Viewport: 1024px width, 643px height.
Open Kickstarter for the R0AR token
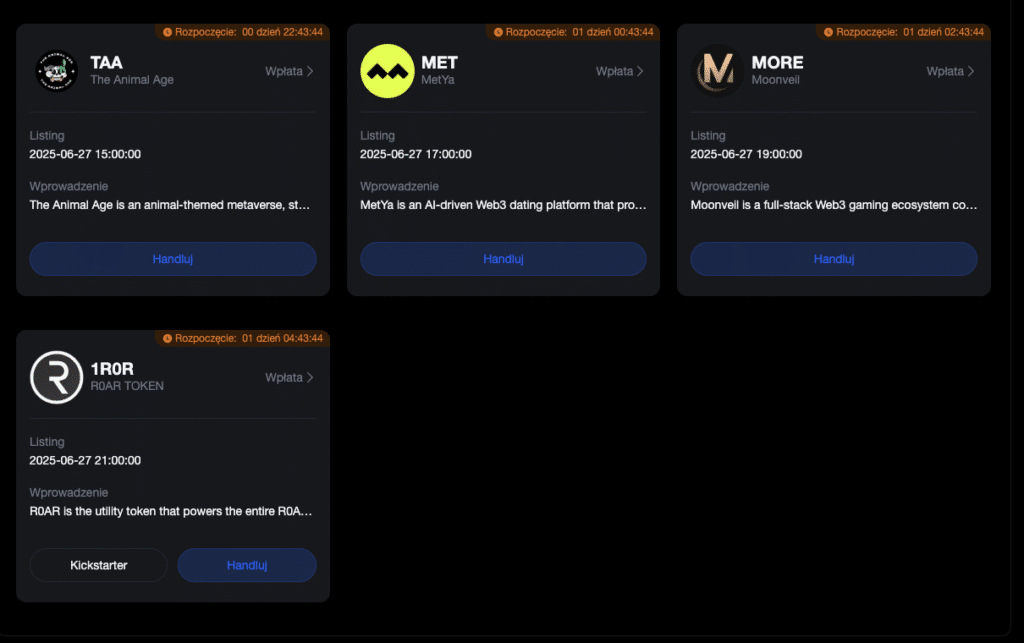pos(98,565)
